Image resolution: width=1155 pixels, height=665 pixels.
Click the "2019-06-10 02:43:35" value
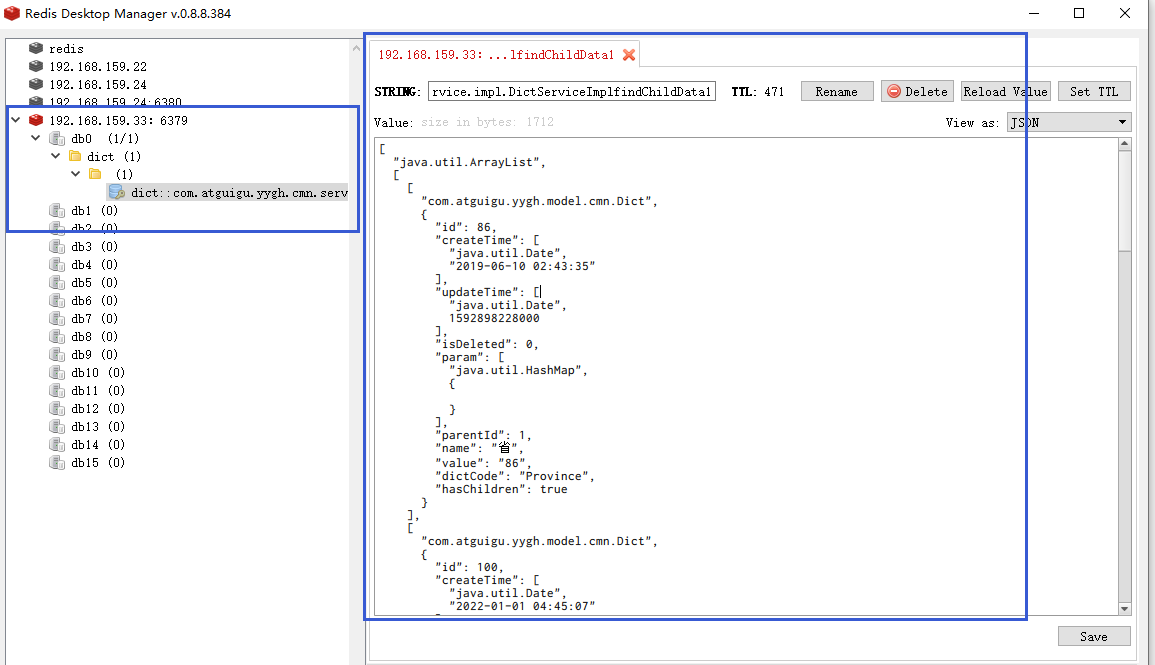[522, 266]
